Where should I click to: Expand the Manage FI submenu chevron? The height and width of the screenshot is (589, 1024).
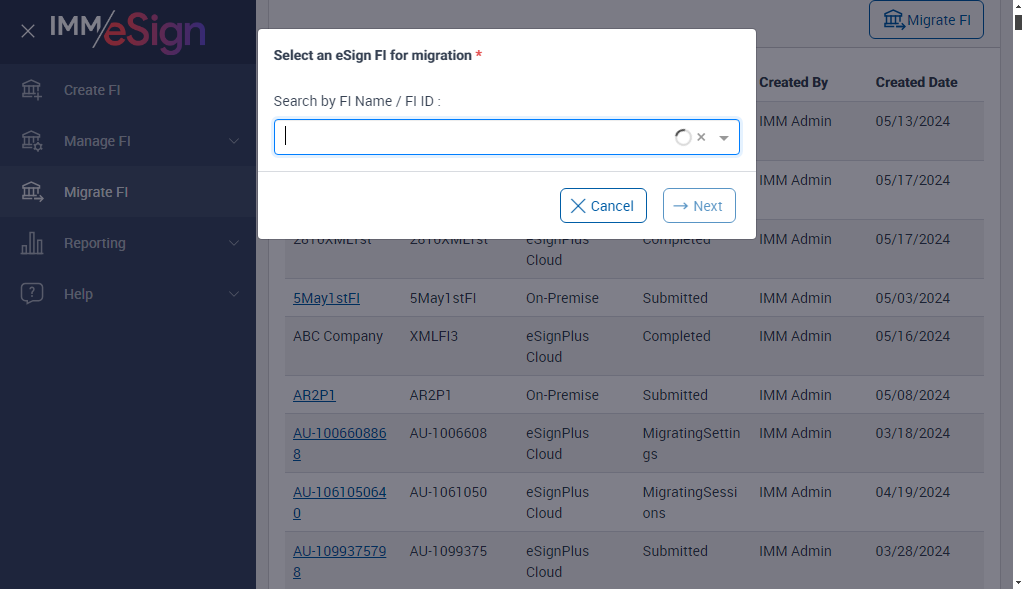(234, 141)
